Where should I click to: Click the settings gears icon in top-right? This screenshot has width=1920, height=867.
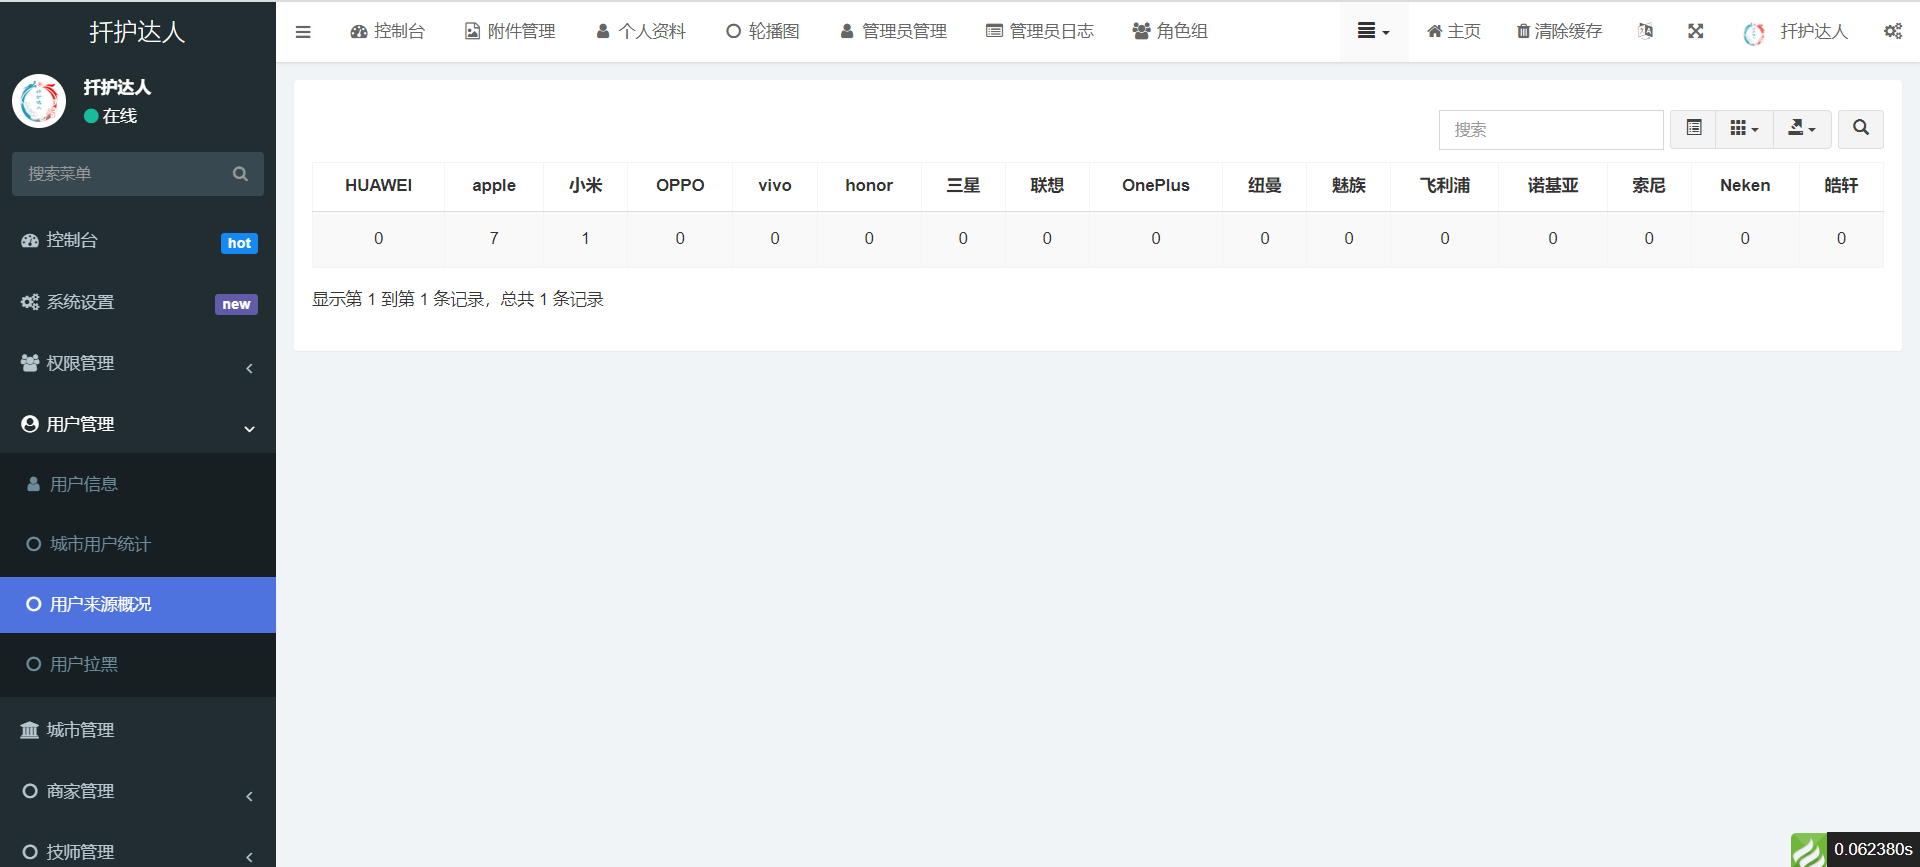point(1892,31)
